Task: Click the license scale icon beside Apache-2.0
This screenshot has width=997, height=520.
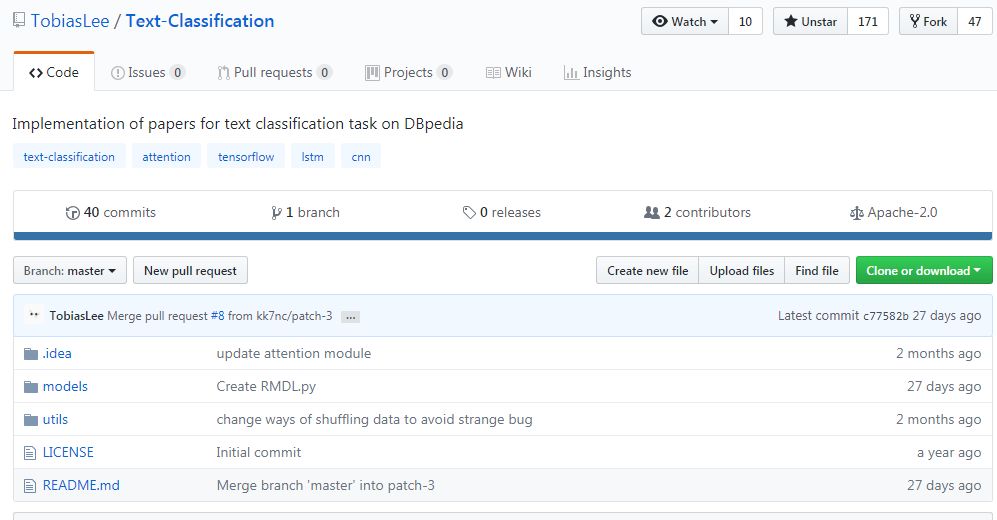Action: [x=856, y=213]
